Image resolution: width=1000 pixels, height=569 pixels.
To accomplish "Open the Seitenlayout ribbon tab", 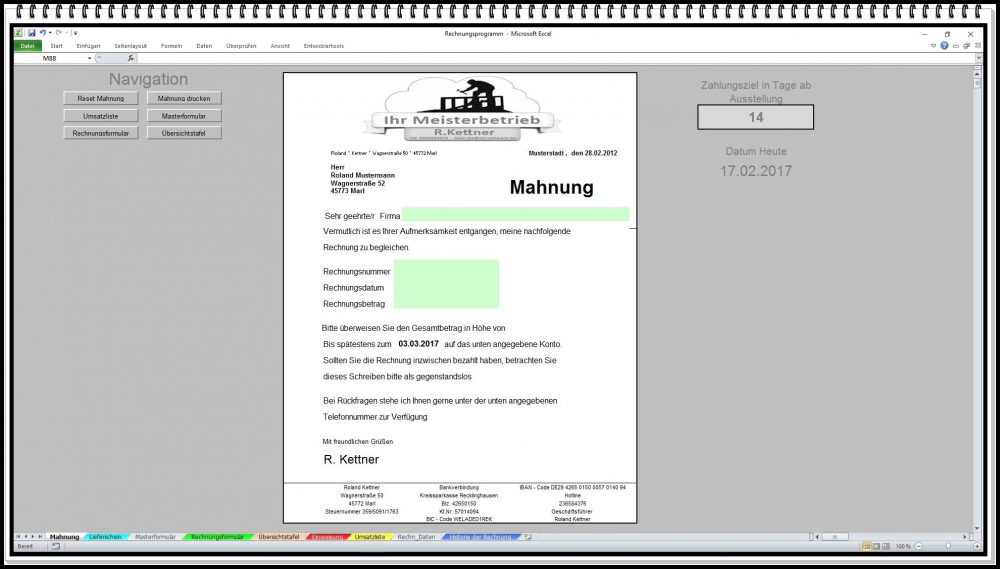I will [x=130, y=46].
